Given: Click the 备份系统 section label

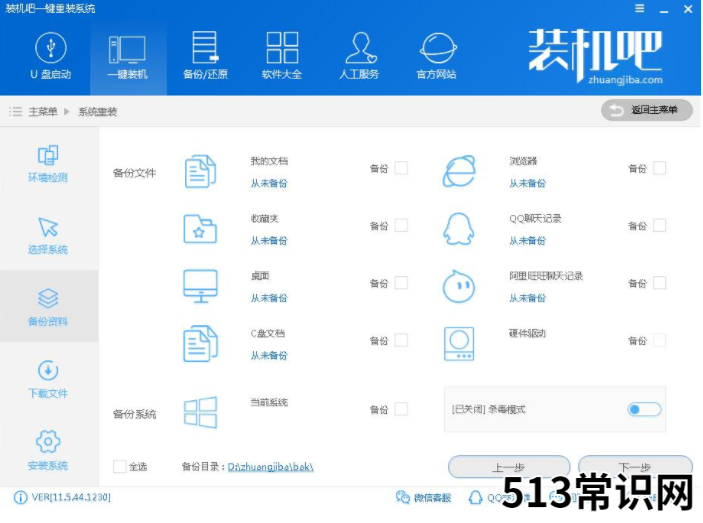Looking at the screenshot, I should [x=135, y=414].
